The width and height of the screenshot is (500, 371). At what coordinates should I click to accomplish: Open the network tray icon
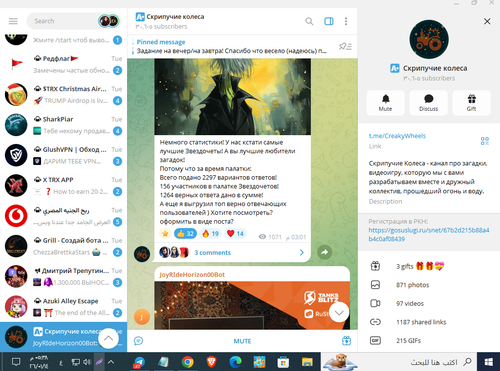tap(76, 362)
